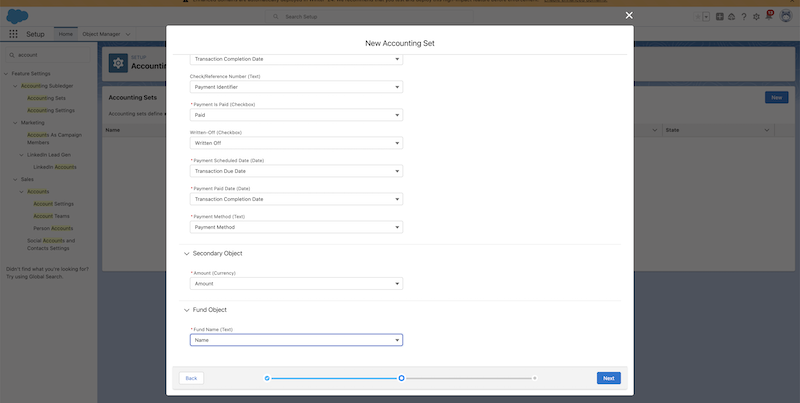Click the Setup gear tile icon
The width and height of the screenshot is (800, 403).
[118, 63]
